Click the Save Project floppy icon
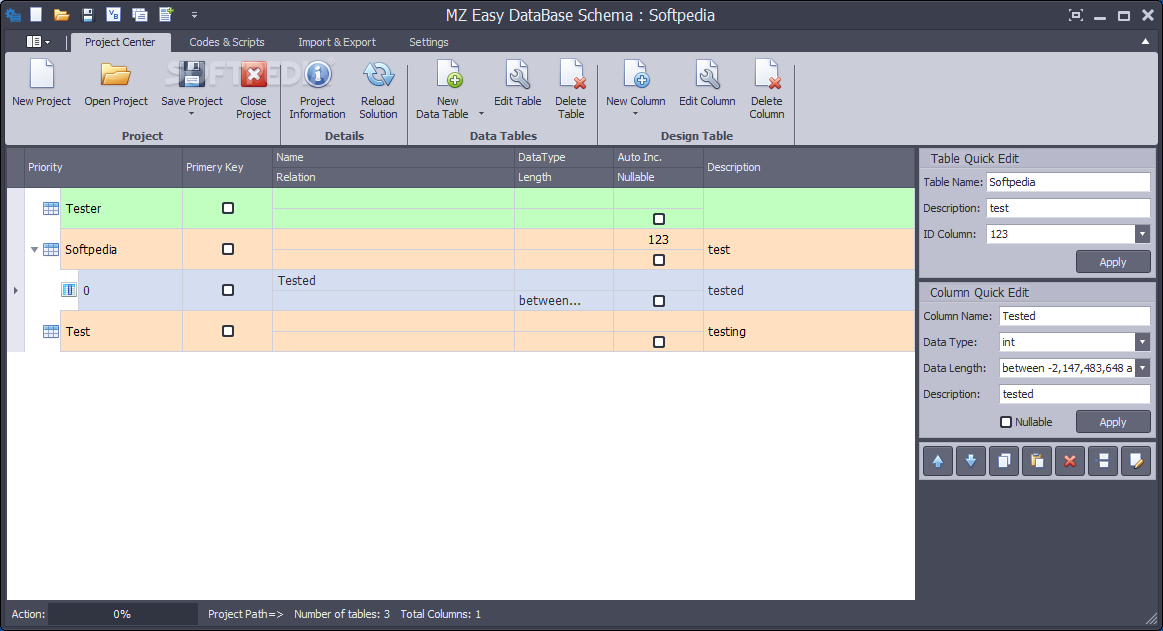Screen dimensions: 1163x631 (191, 76)
